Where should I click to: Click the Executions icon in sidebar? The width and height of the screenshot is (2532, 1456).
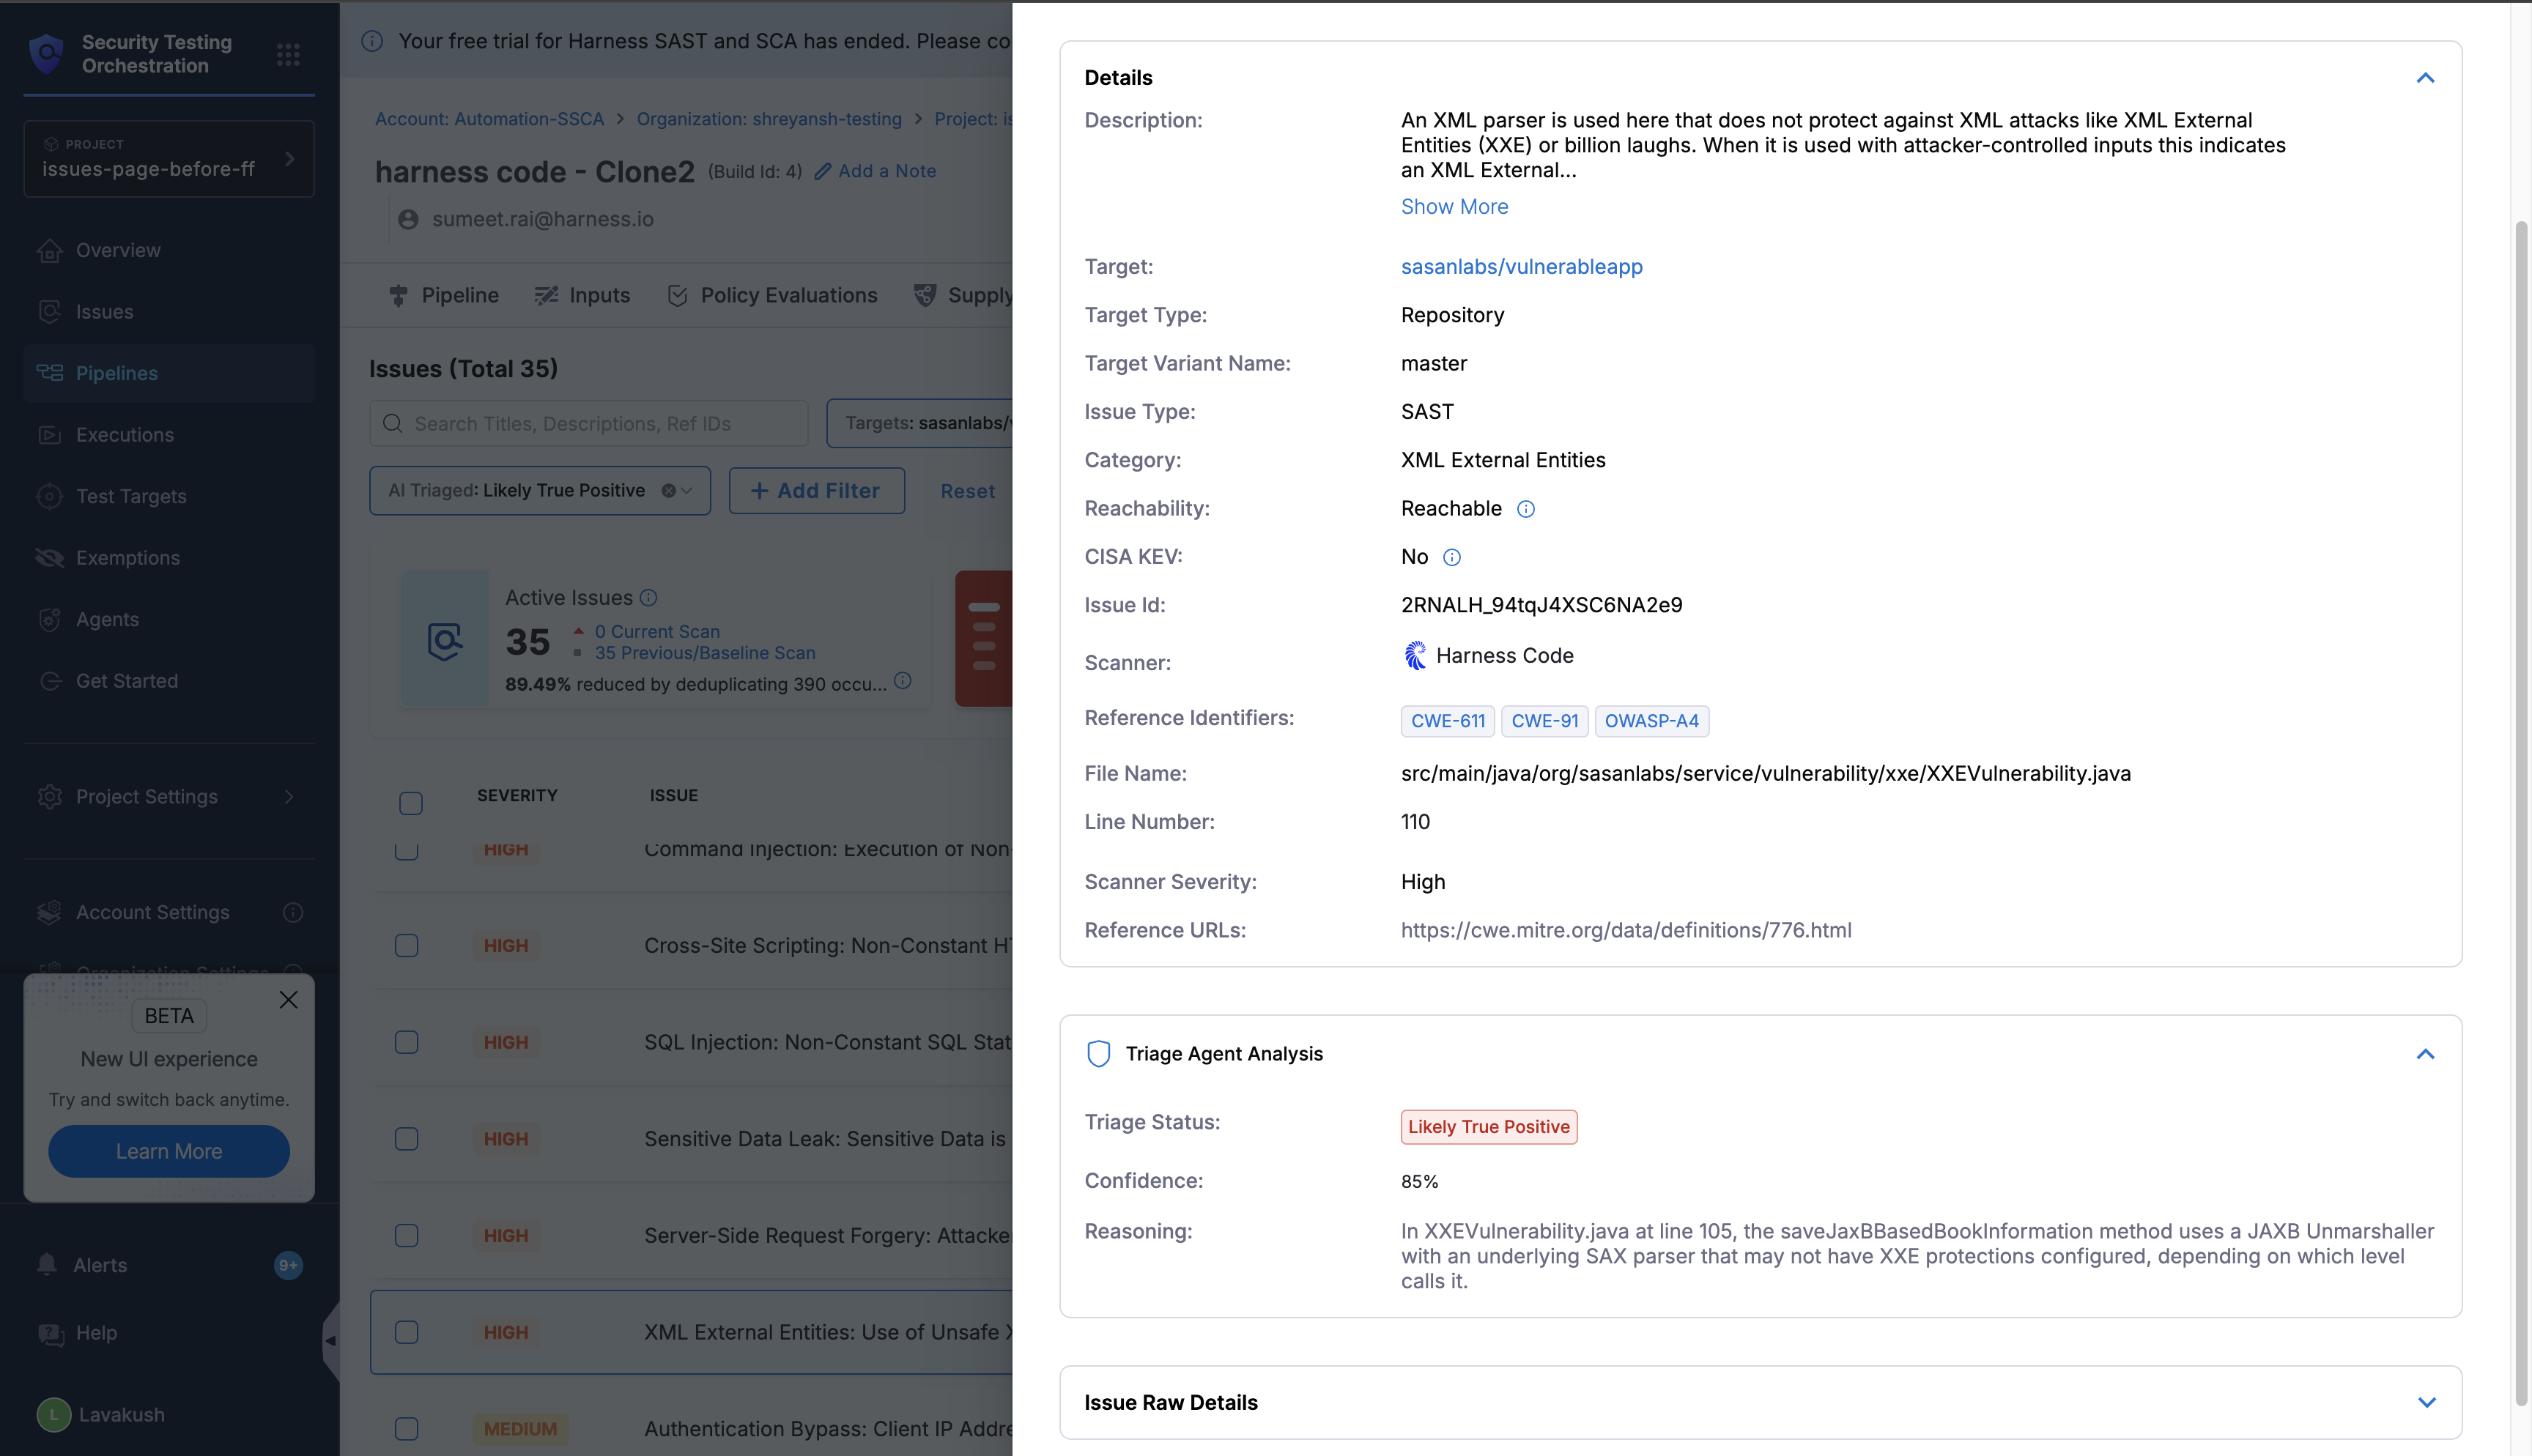pyautogui.click(x=49, y=435)
